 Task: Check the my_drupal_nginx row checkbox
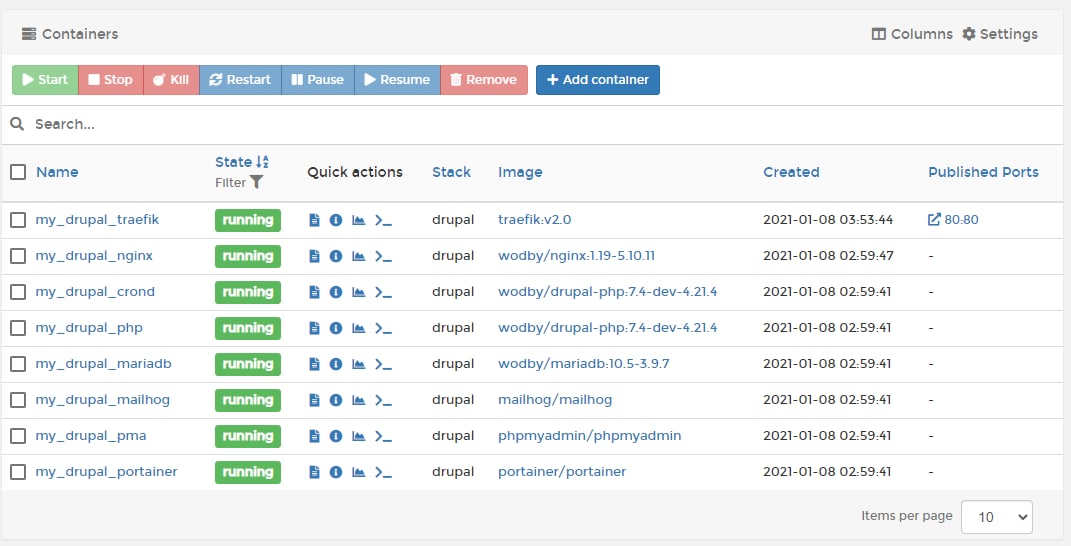click(18, 256)
